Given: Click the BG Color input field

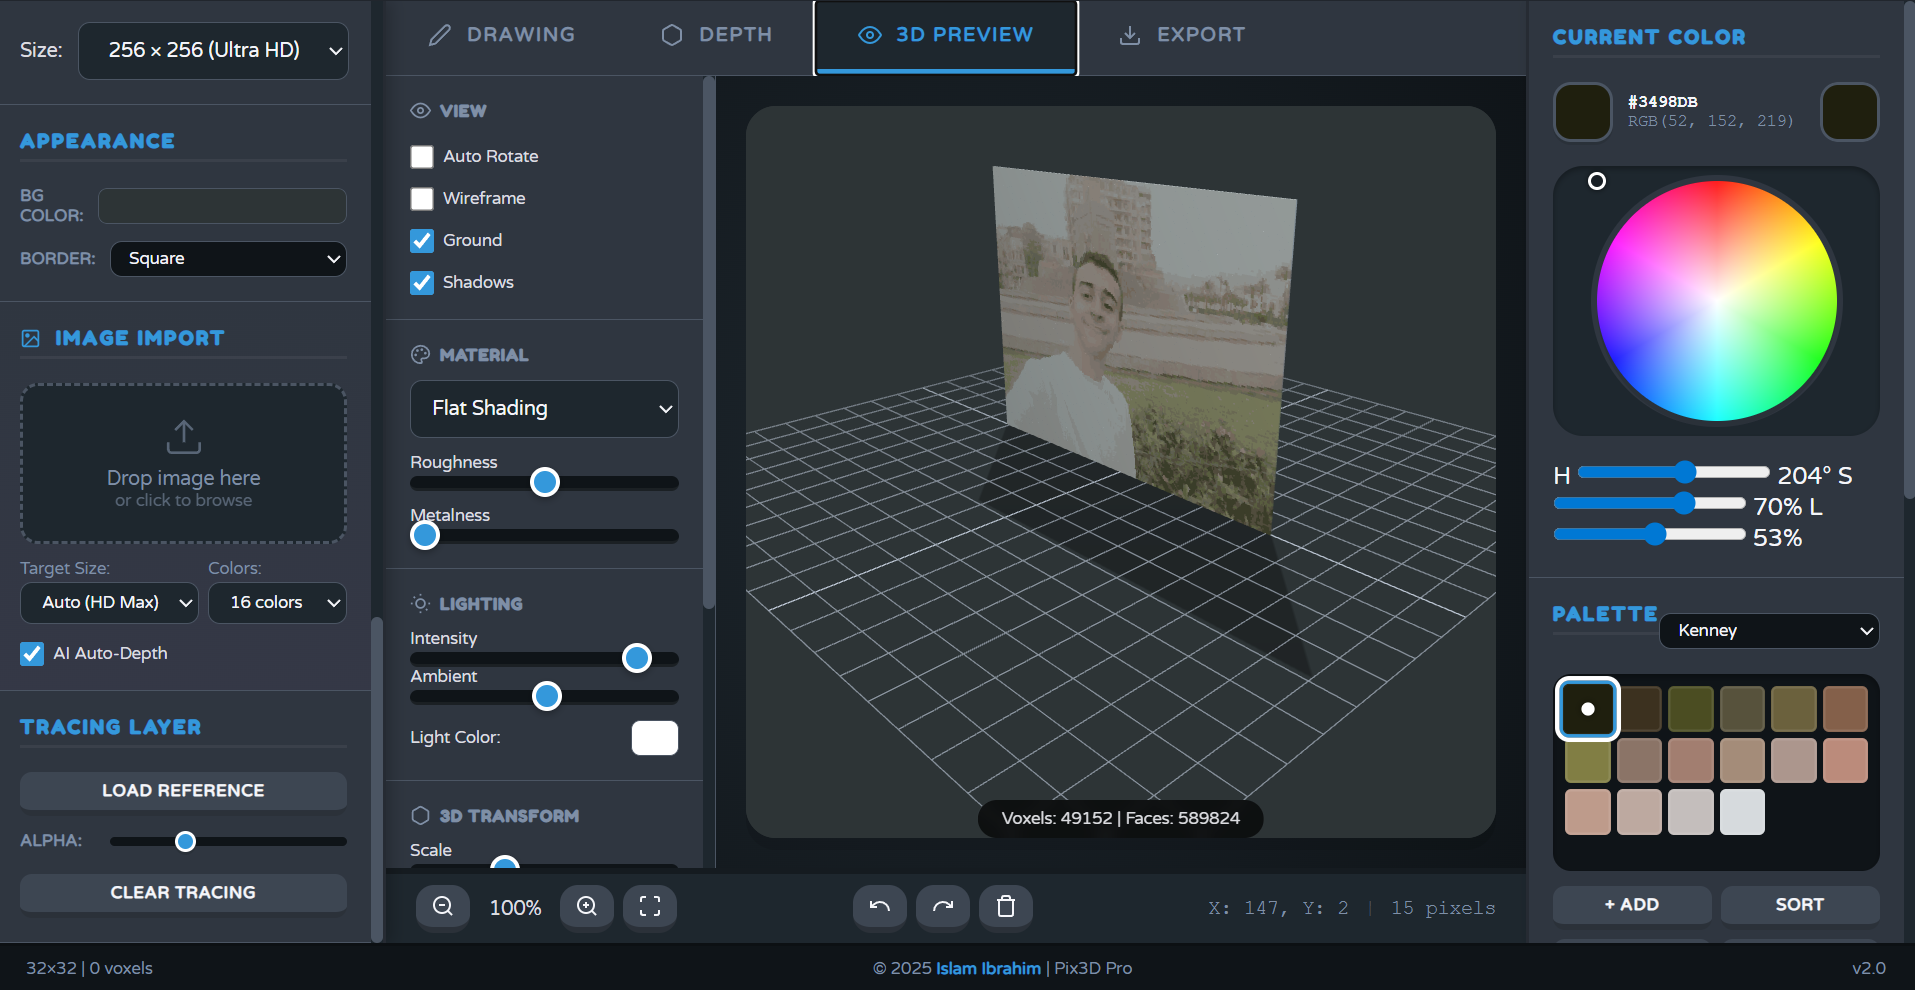Looking at the screenshot, I should click(222, 206).
